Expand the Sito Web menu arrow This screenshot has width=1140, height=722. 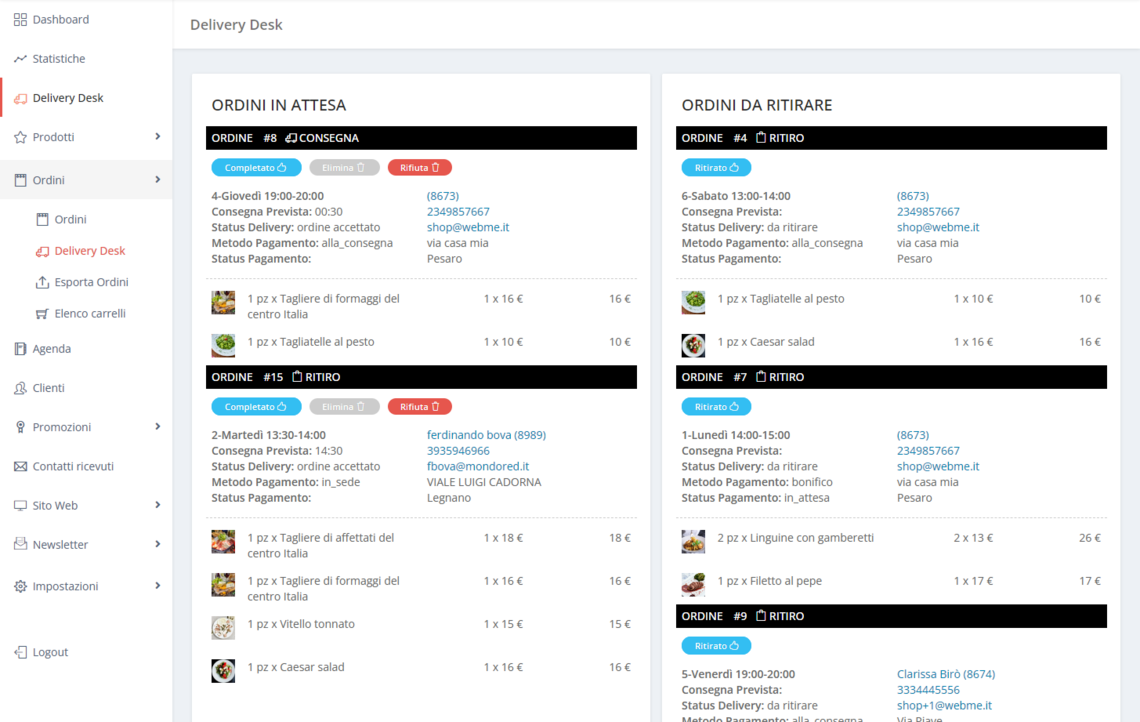(x=157, y=506)
